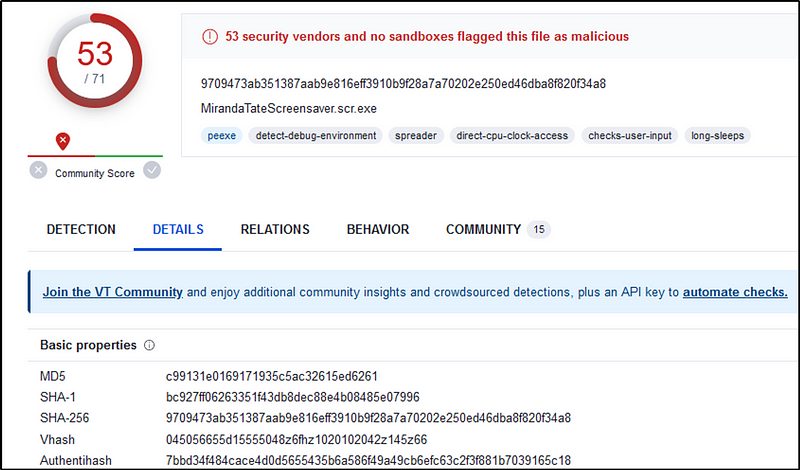The width and height of the screenshot is (800, 470).
Task: Click the community score checkmark upvote icon
Action: pyautogui.click(x=152, y=171)
